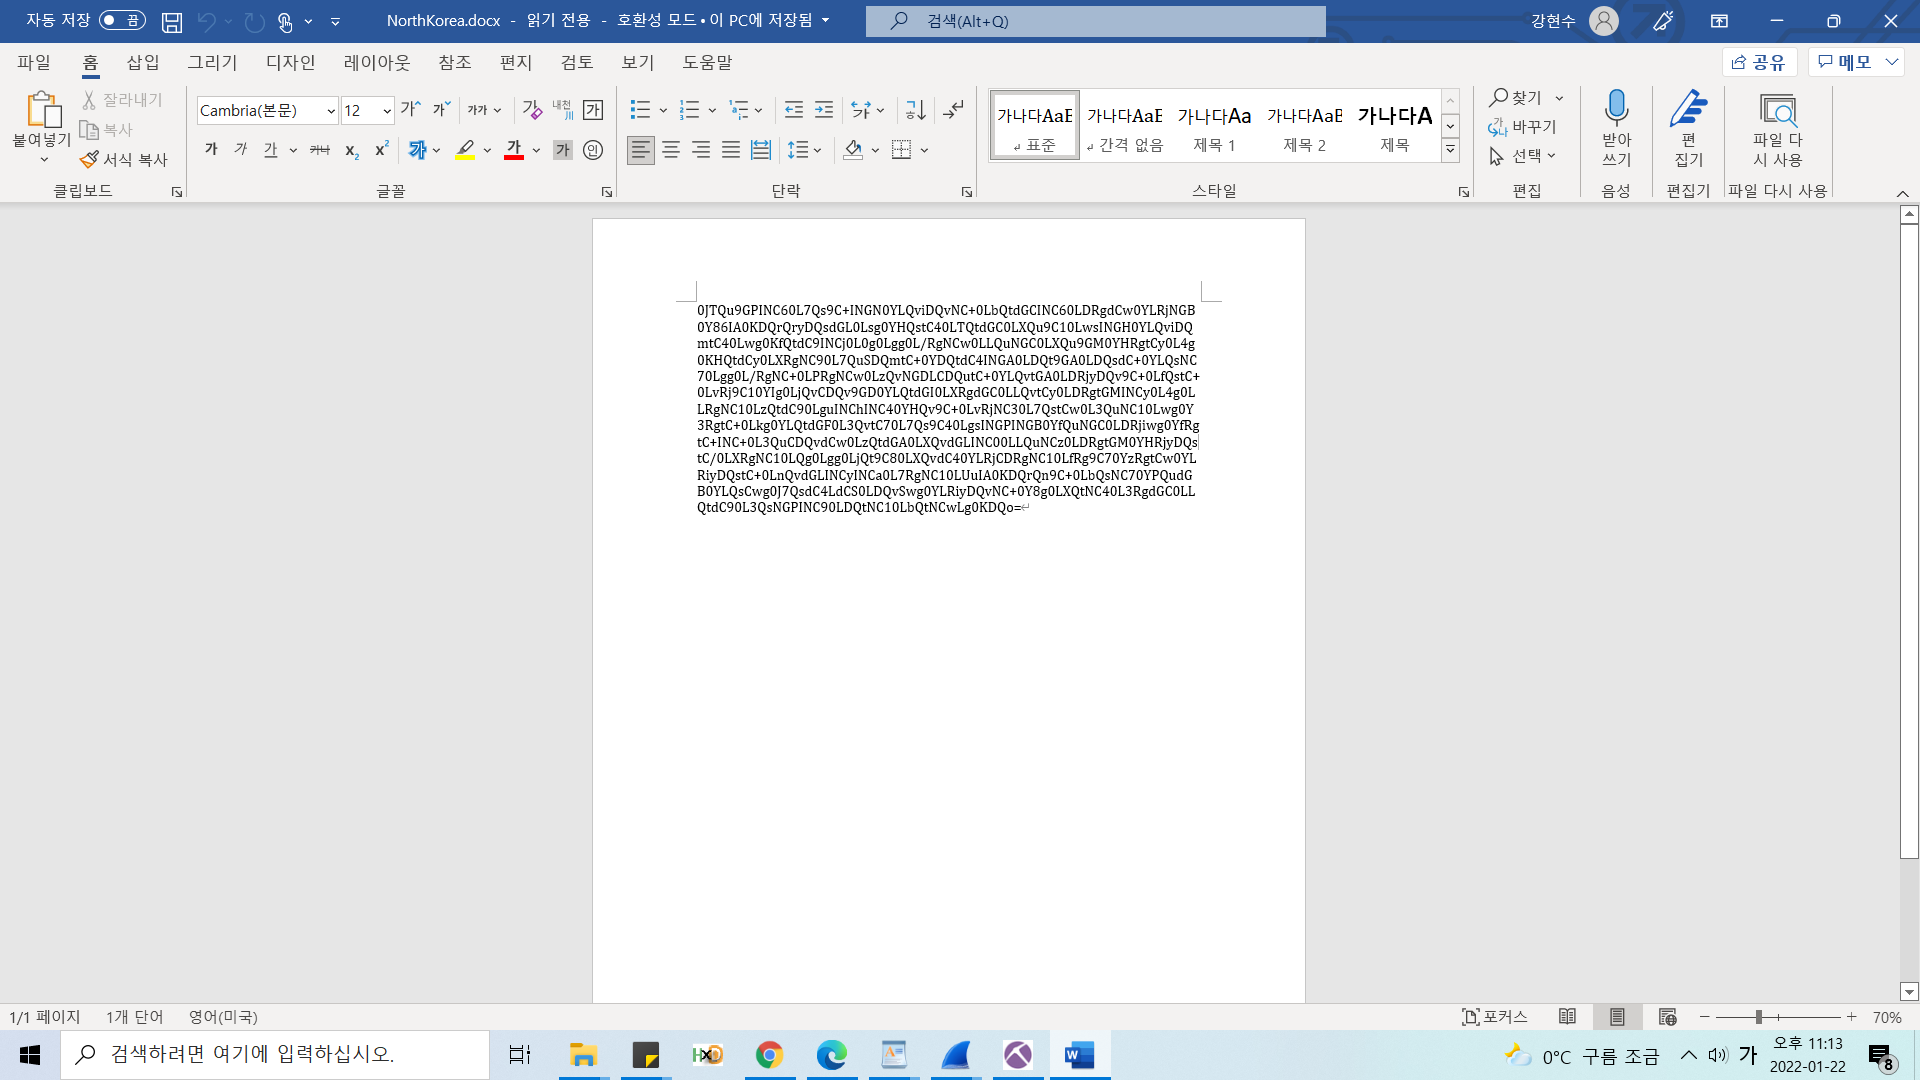The height and width of the screenshot is (1080, 1920).
Task: Toggle character border button
Action: (593, 110)
